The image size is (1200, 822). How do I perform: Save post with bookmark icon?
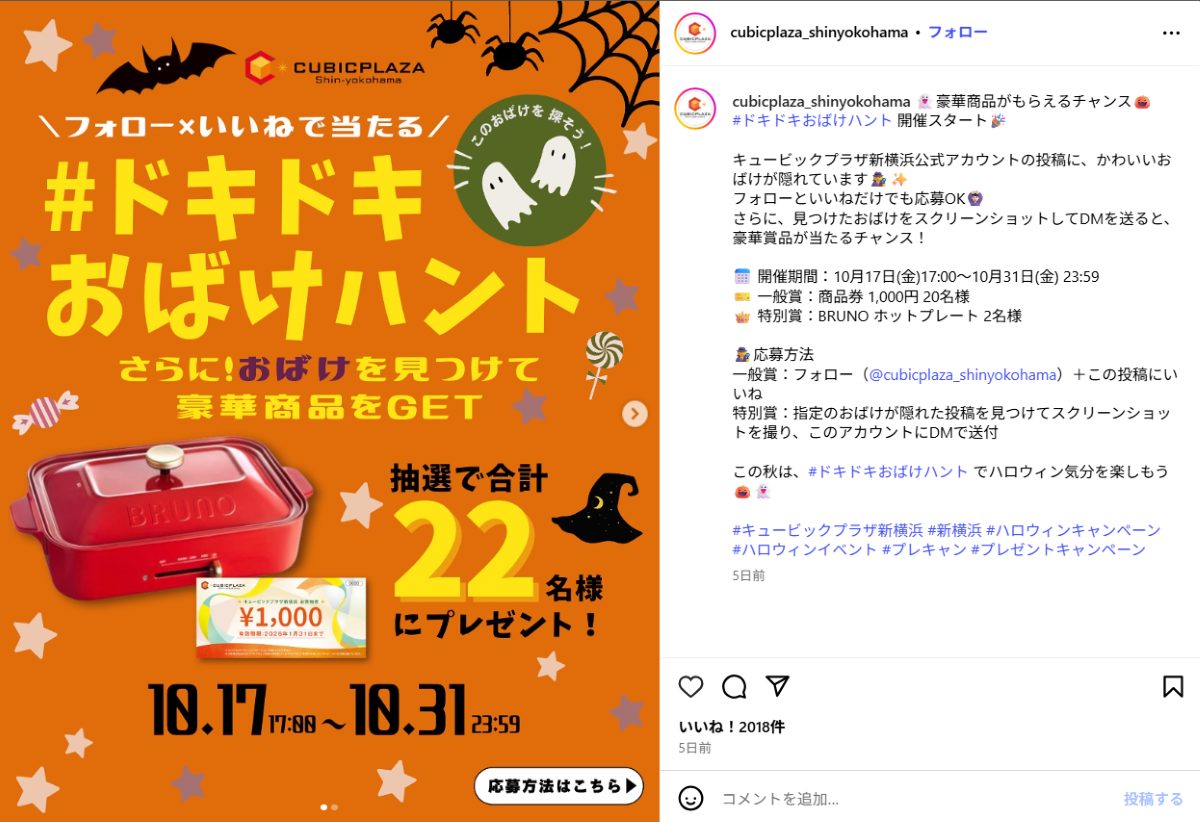pyautogui.click(x=1173, y=686)
